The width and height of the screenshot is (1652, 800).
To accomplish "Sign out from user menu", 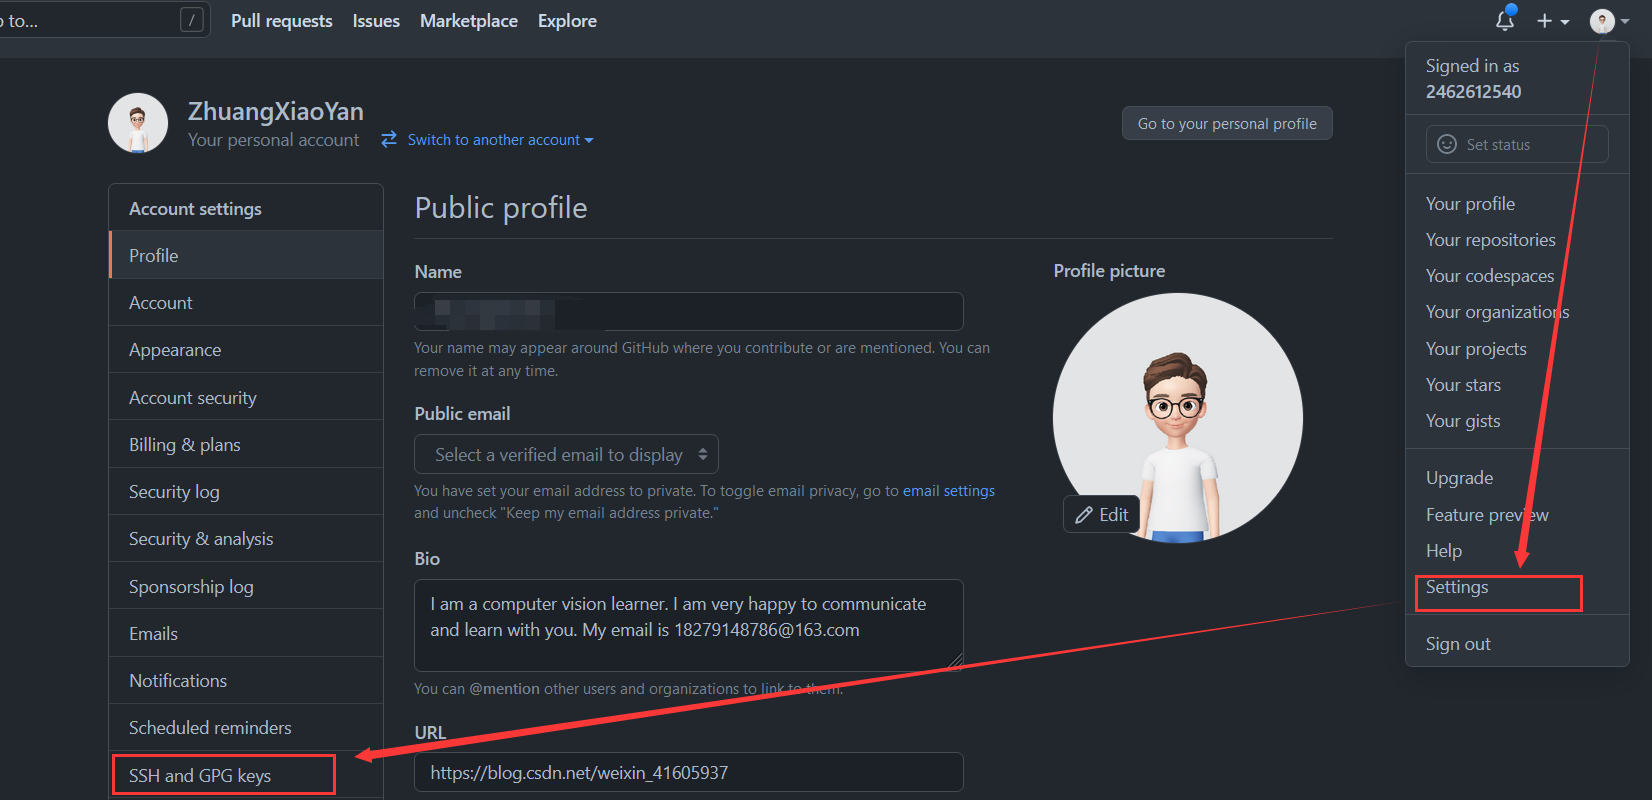I will click(1458, 643).
